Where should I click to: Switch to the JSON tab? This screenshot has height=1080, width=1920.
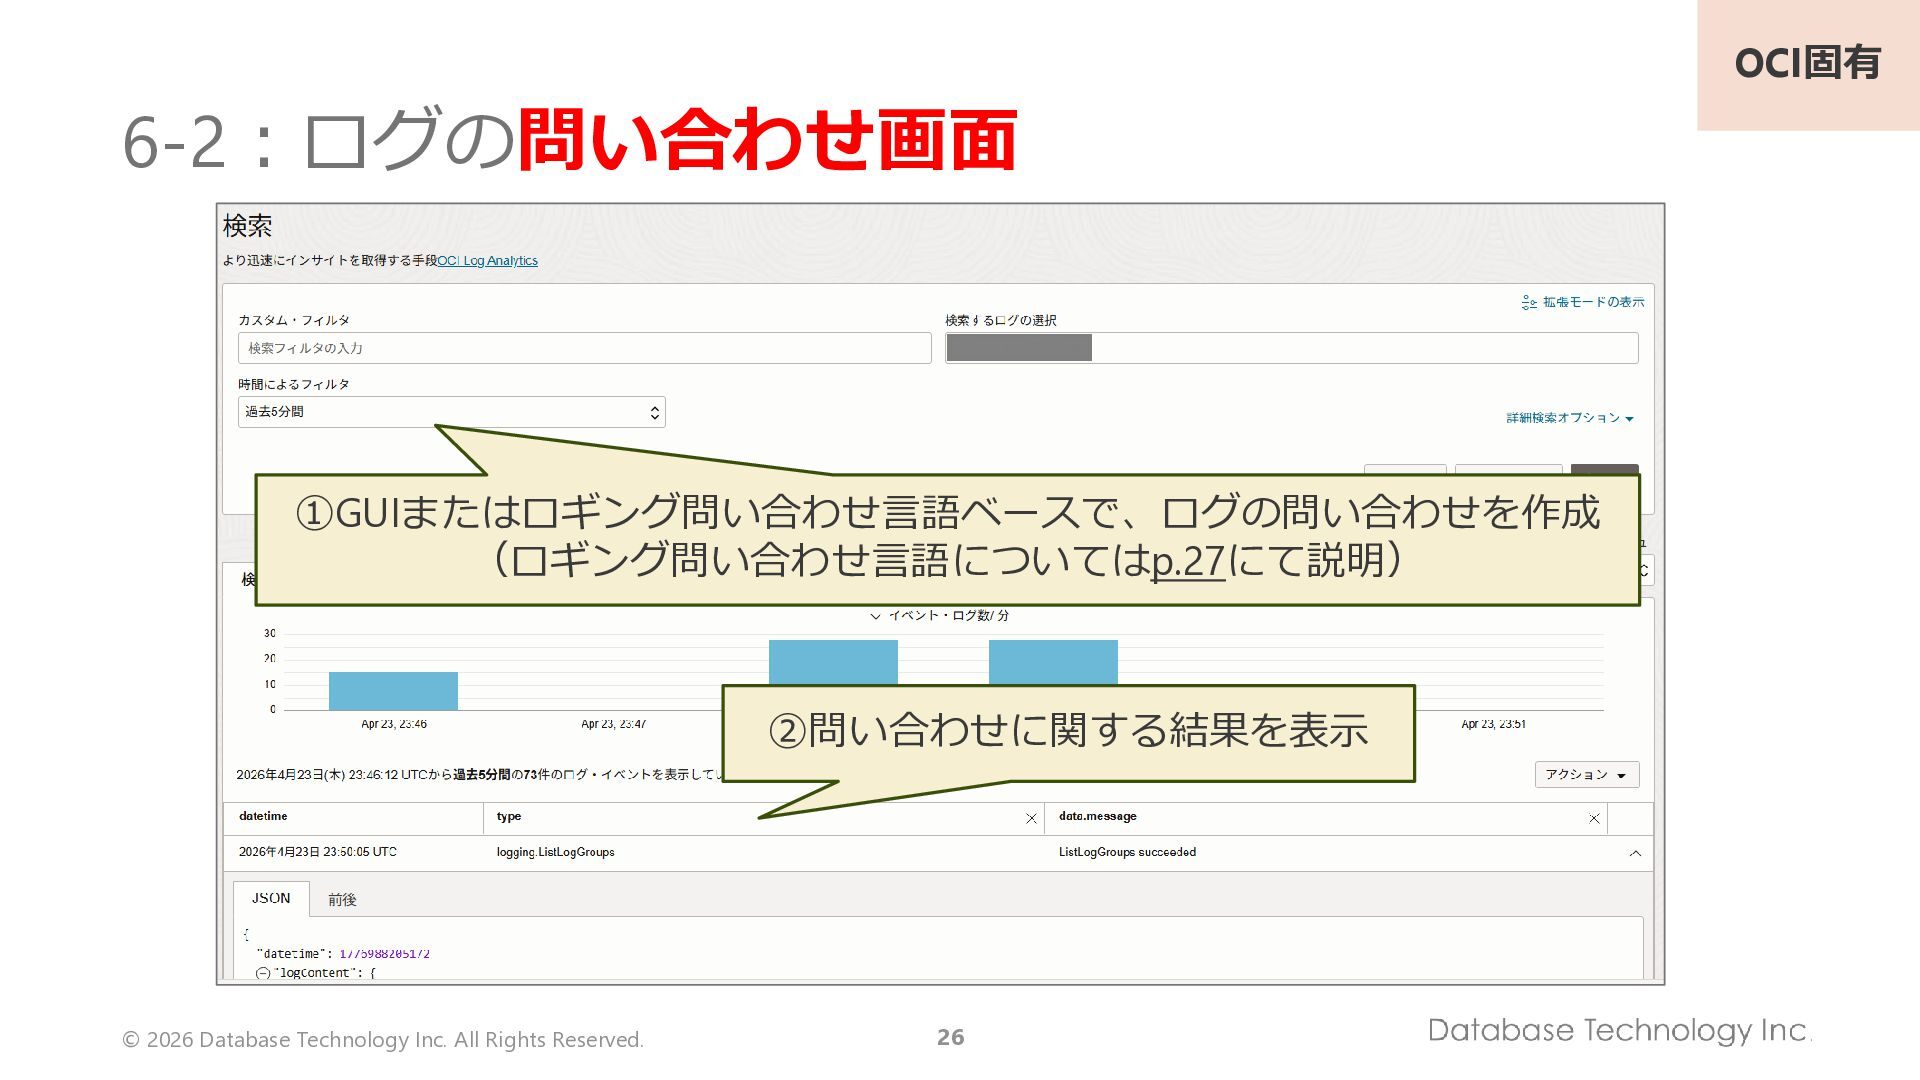point(271,898)
